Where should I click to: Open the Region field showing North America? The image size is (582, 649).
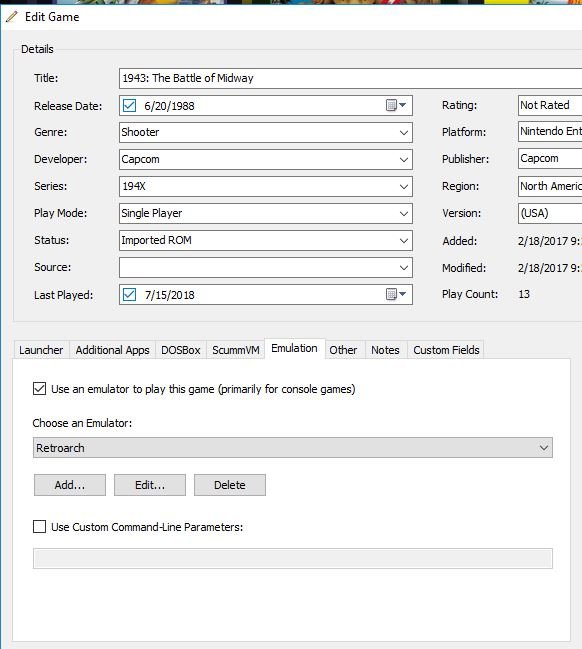coord(550,186)
